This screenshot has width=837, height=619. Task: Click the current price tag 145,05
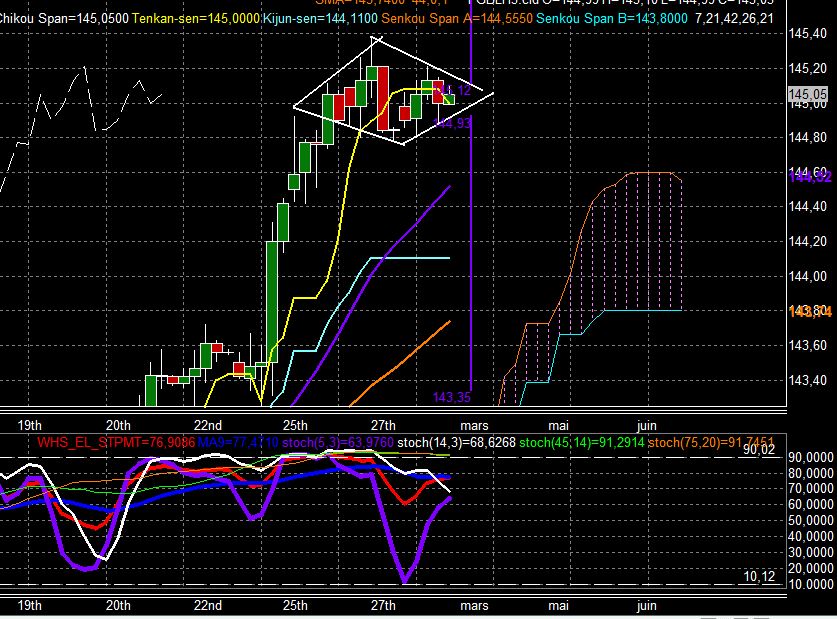point(808,94)
